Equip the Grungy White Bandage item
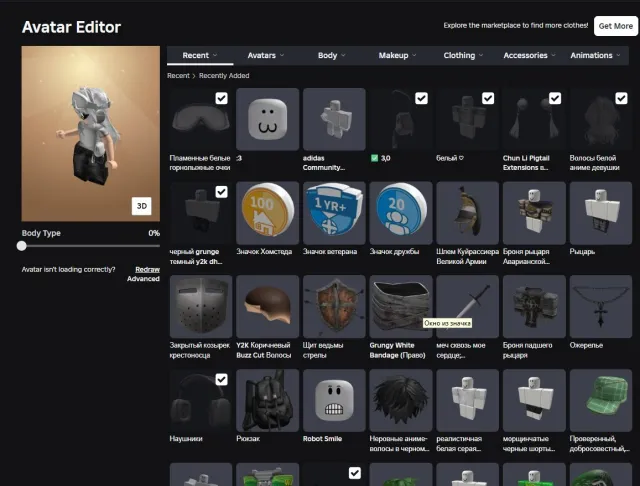The image size is (640, 486). click(401, 306)
